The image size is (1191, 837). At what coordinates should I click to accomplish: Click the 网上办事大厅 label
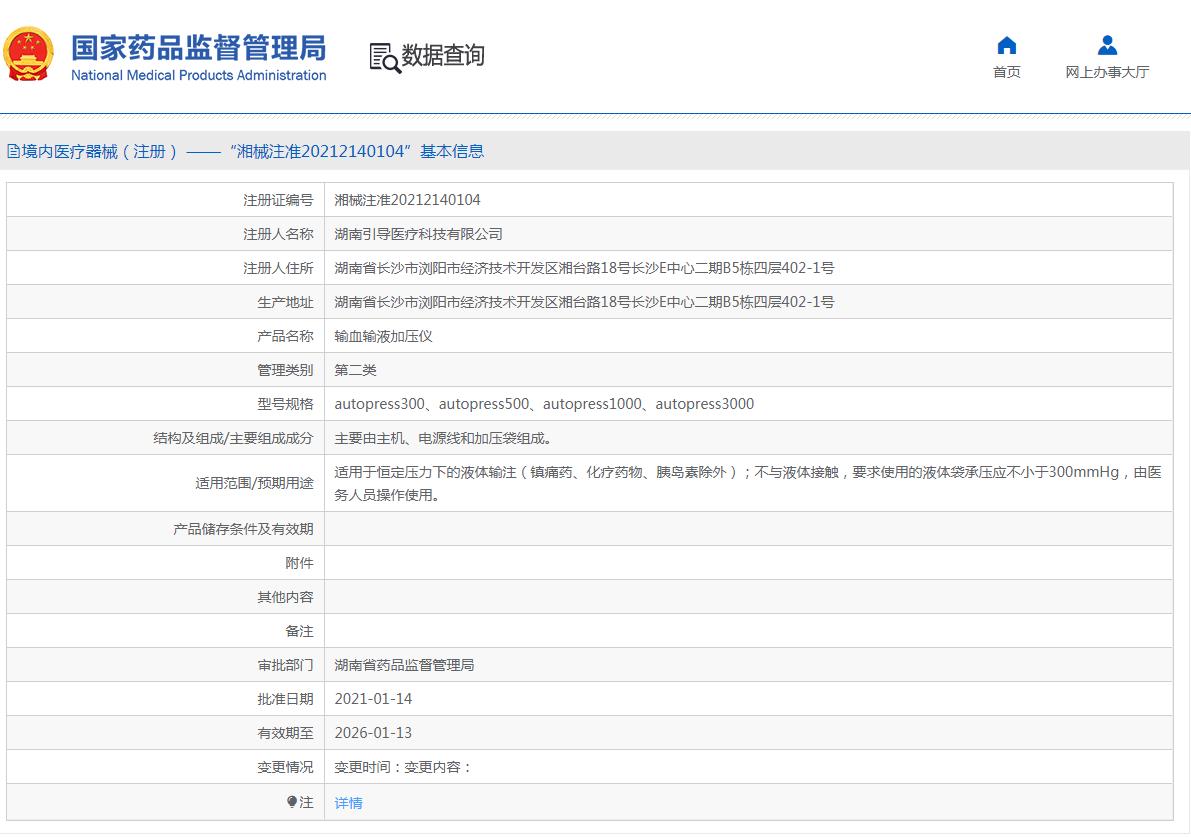click(1107, 72)
